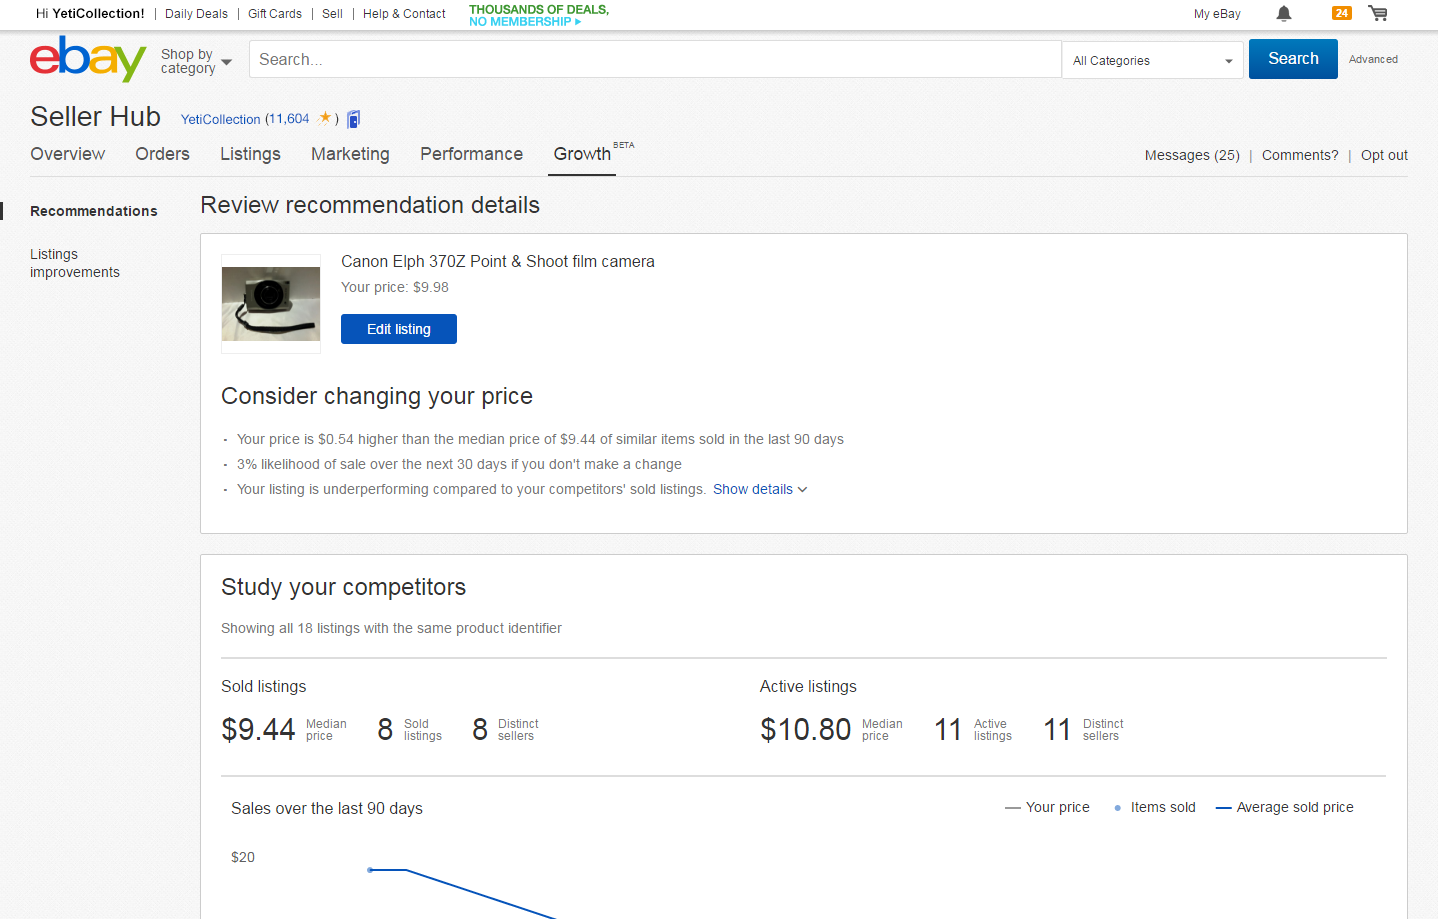Click the 3% likelihood of sale bullet

pyautogui.click(x=459, y=464)
